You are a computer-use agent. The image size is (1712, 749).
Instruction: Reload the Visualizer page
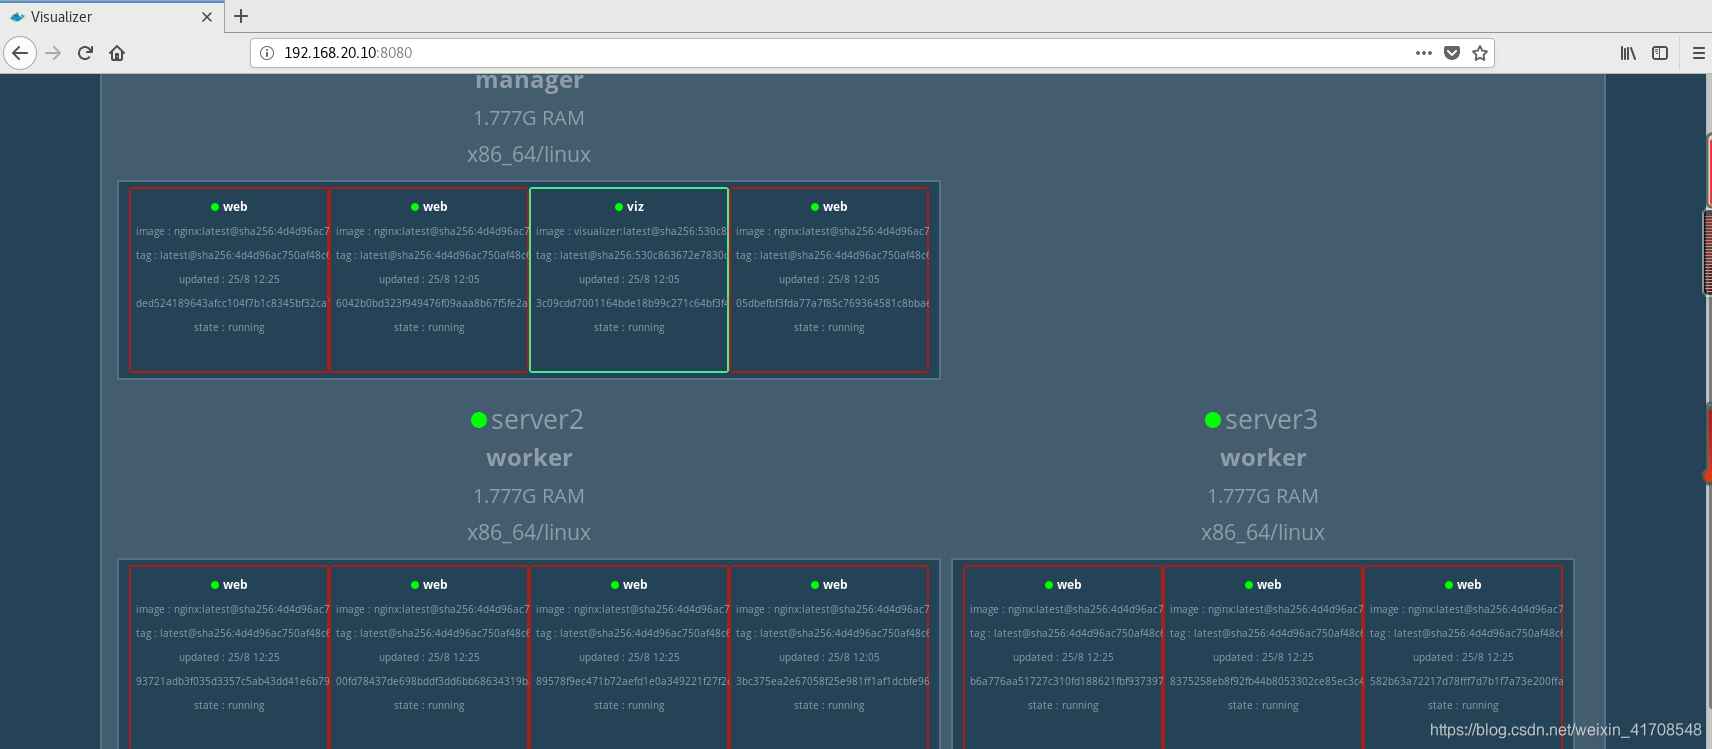click(x=85, y=53)
